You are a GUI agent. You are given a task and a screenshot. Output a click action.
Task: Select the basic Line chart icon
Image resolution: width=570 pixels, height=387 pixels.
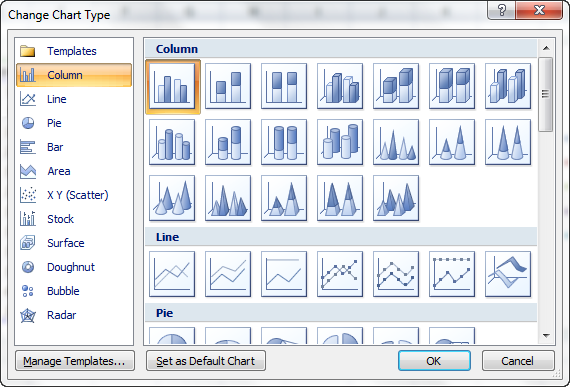[172, 274]
